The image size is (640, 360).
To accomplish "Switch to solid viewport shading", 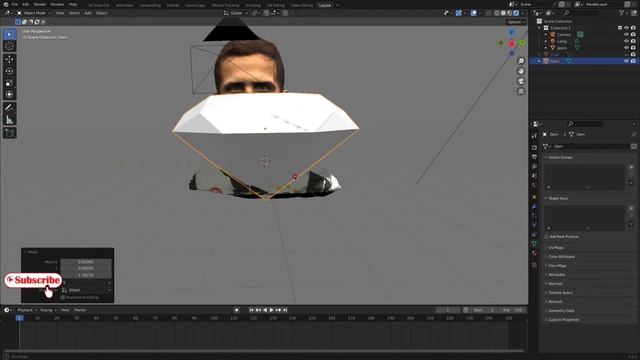I will [x=503, y=13].
